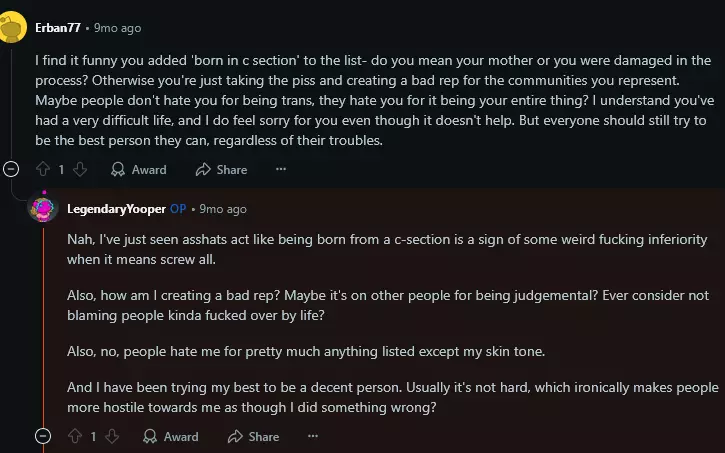This screenshot has width=725, height=453.
Task: Click Erban77's avatar image
Action: click(x=12, y=29)
